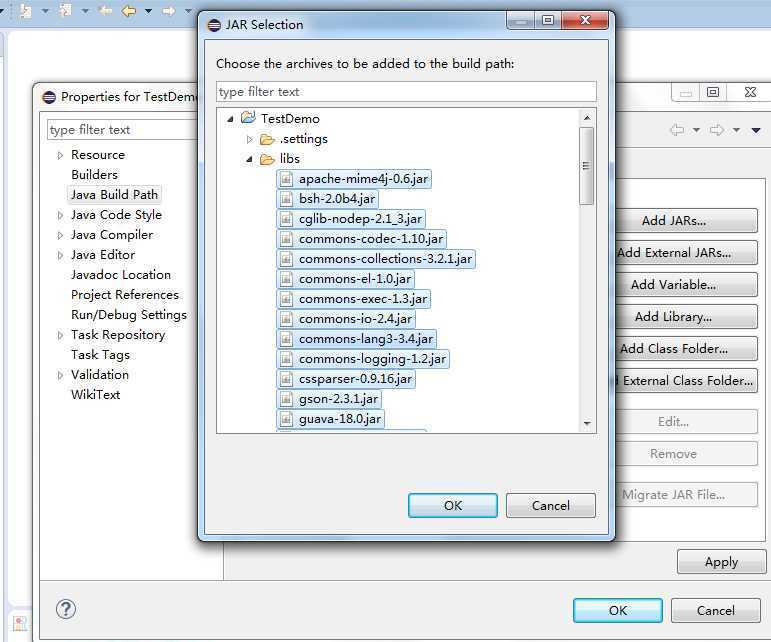Screen dimensions: 771x642
Task: Click Add Class Folder... button
Action: tap(686, 349)
